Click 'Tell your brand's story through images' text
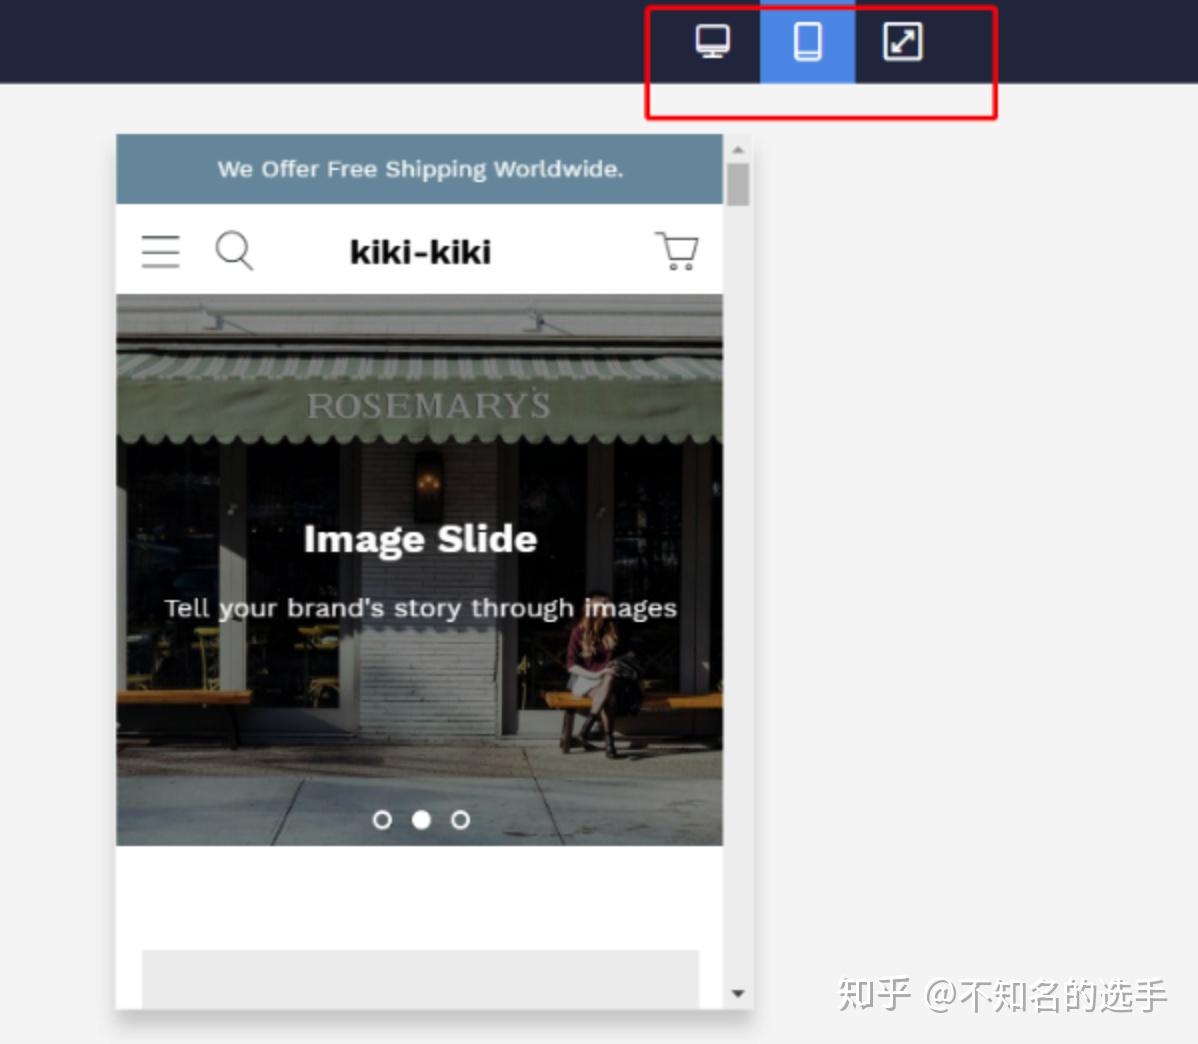 point(420,608)
